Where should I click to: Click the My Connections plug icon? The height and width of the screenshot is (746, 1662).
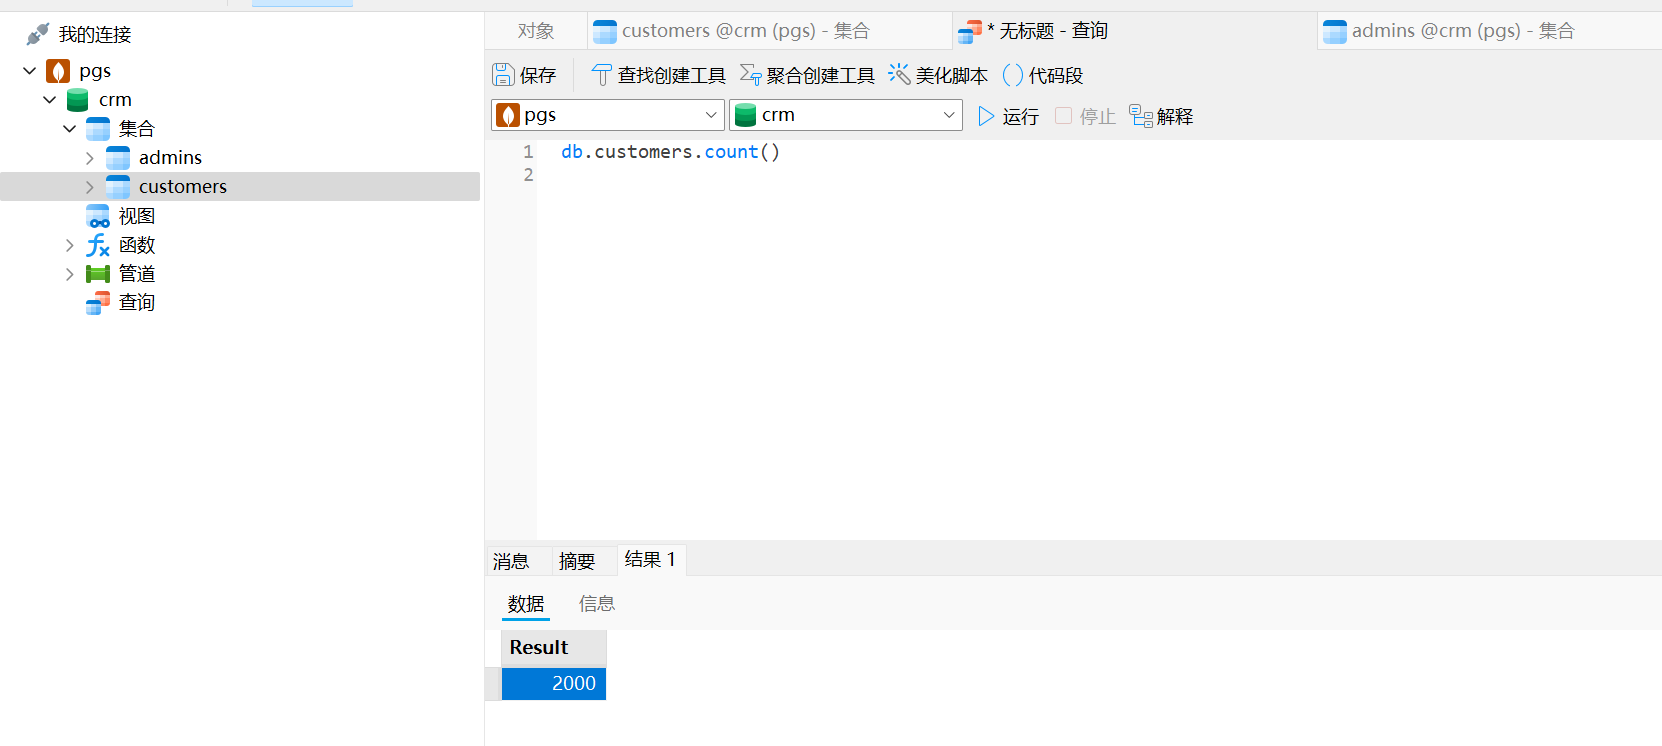pos(38,35)
